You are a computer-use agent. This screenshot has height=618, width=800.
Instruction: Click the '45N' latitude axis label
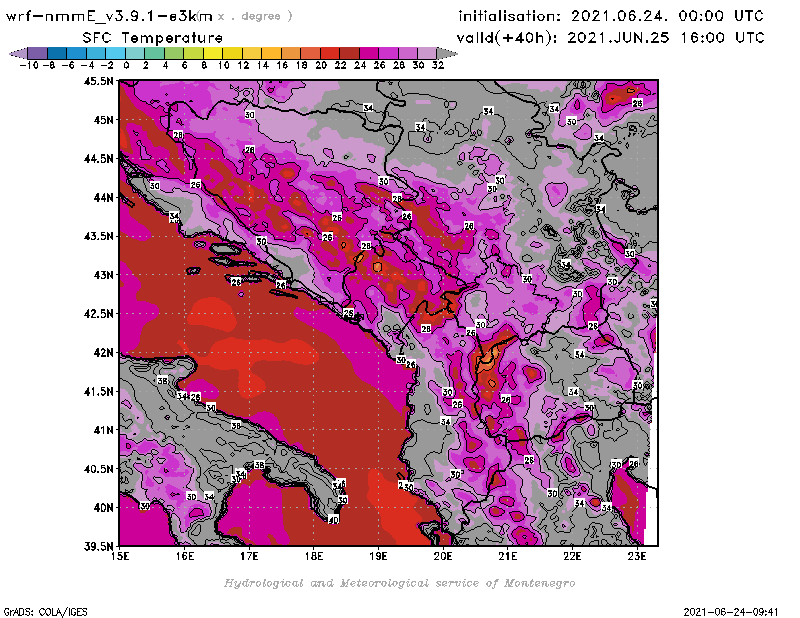coord(103,120)
